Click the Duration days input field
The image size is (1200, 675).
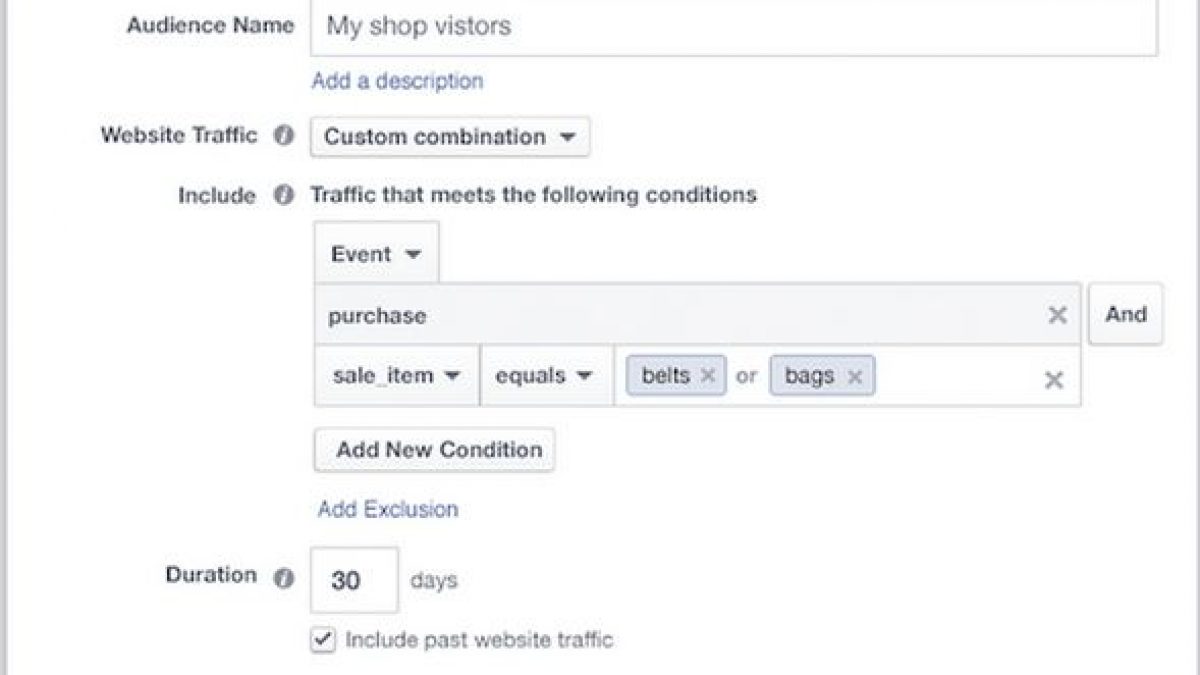tap(354, 580)
